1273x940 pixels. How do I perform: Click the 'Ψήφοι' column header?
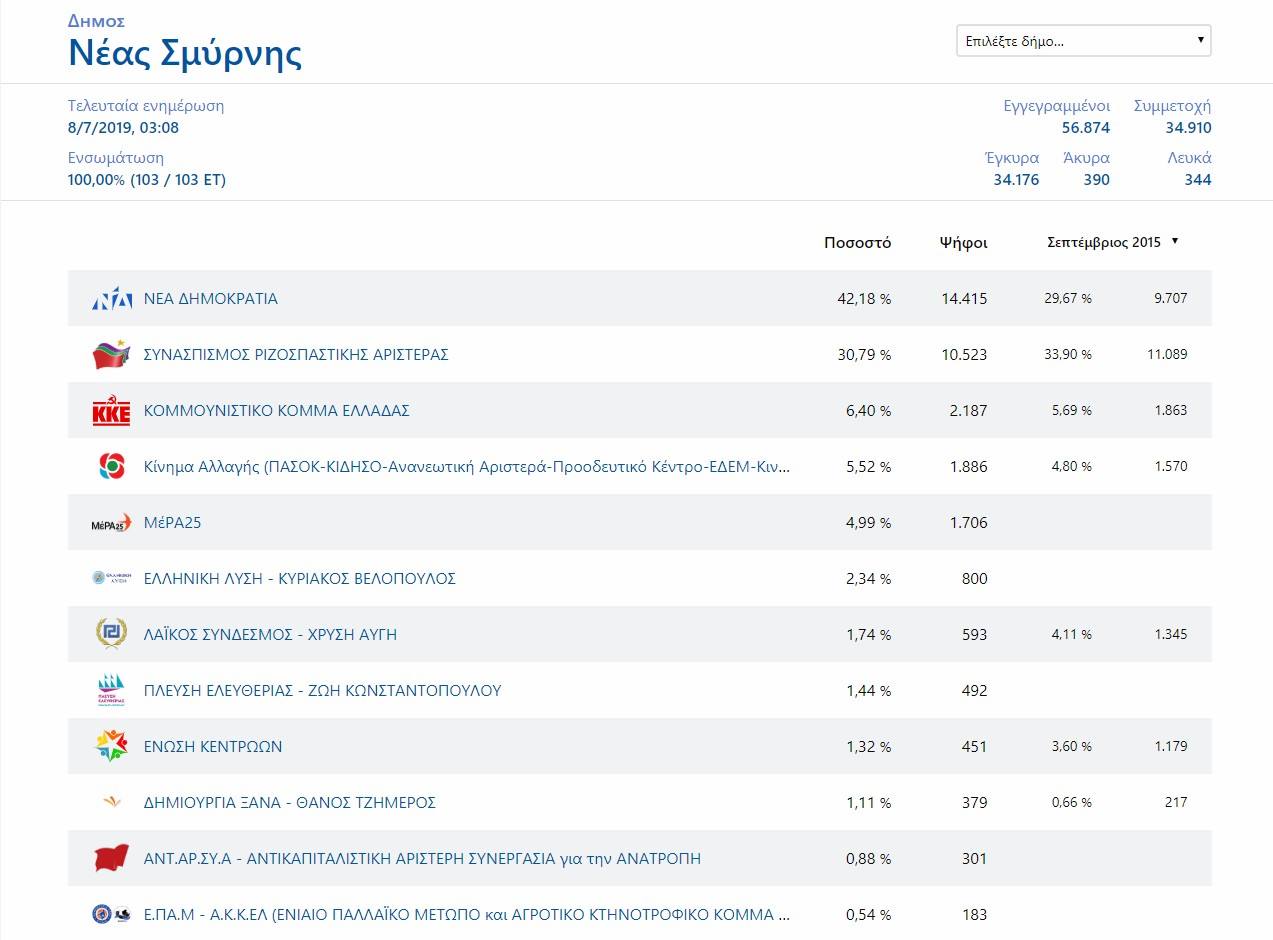coord(963,243)
